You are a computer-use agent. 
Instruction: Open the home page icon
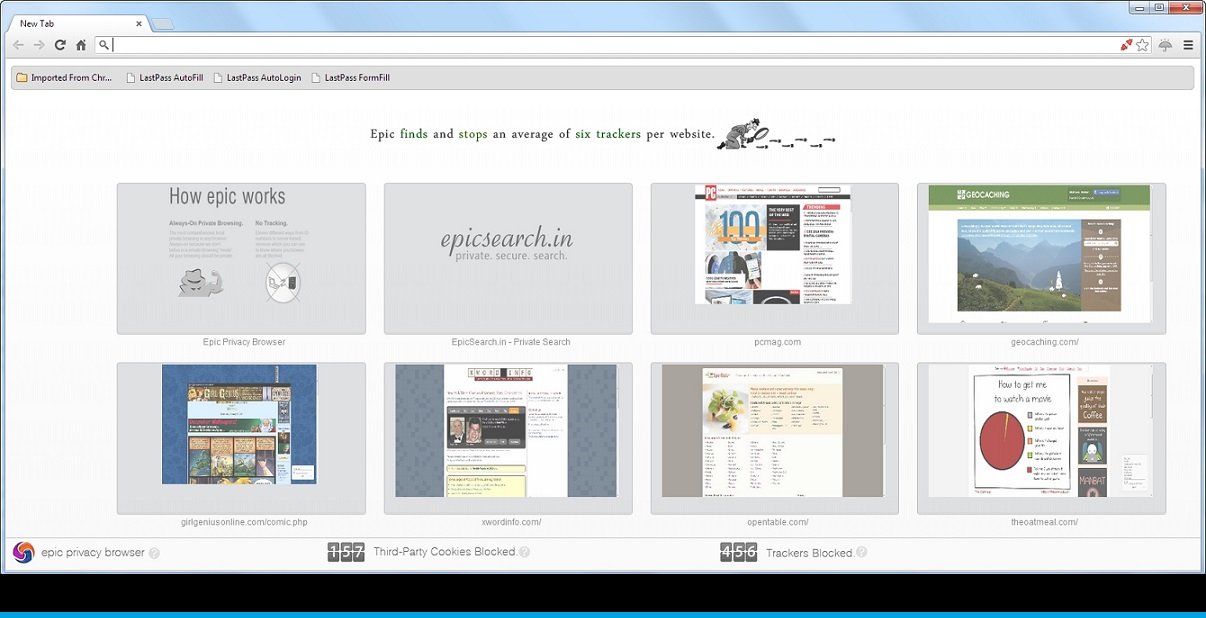coord(81,45)
